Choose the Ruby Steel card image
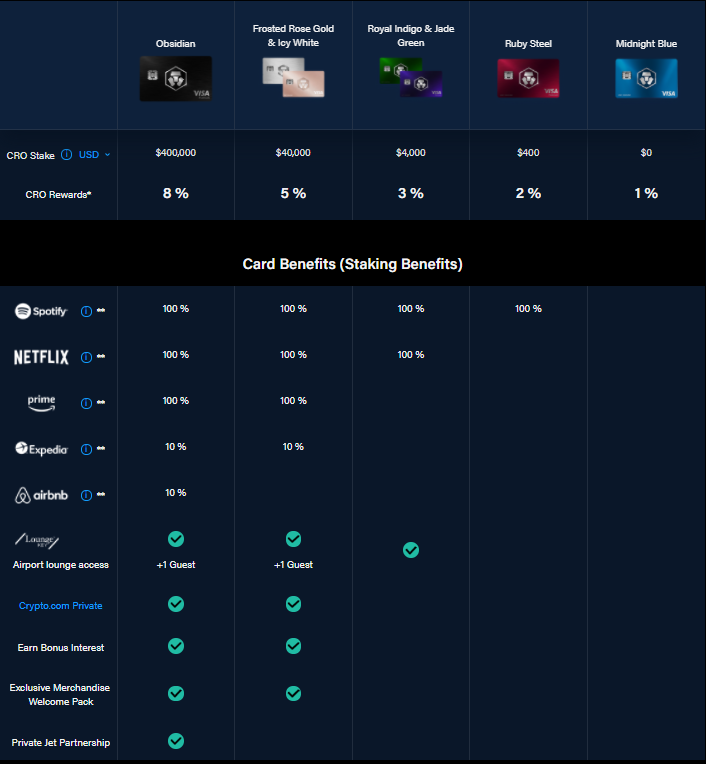The height and width of the screenshot is (764, 706). coord(528,78)
